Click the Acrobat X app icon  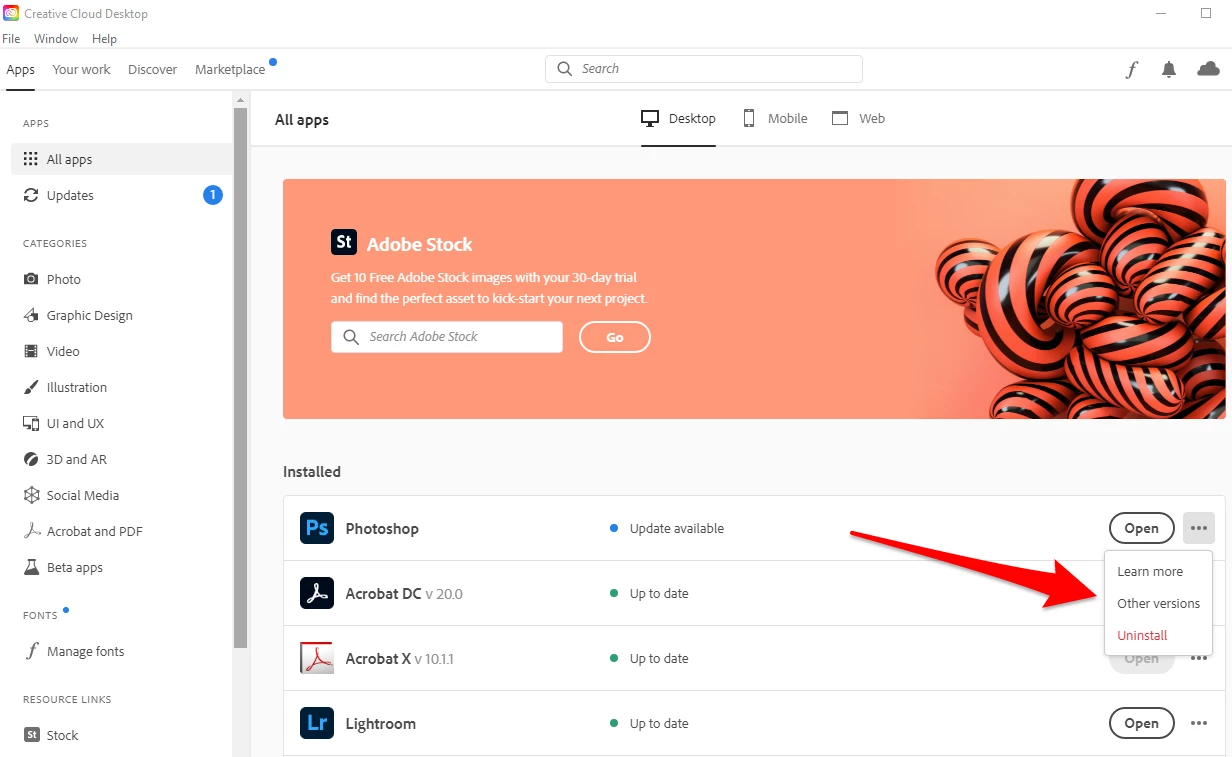[317, 658]
